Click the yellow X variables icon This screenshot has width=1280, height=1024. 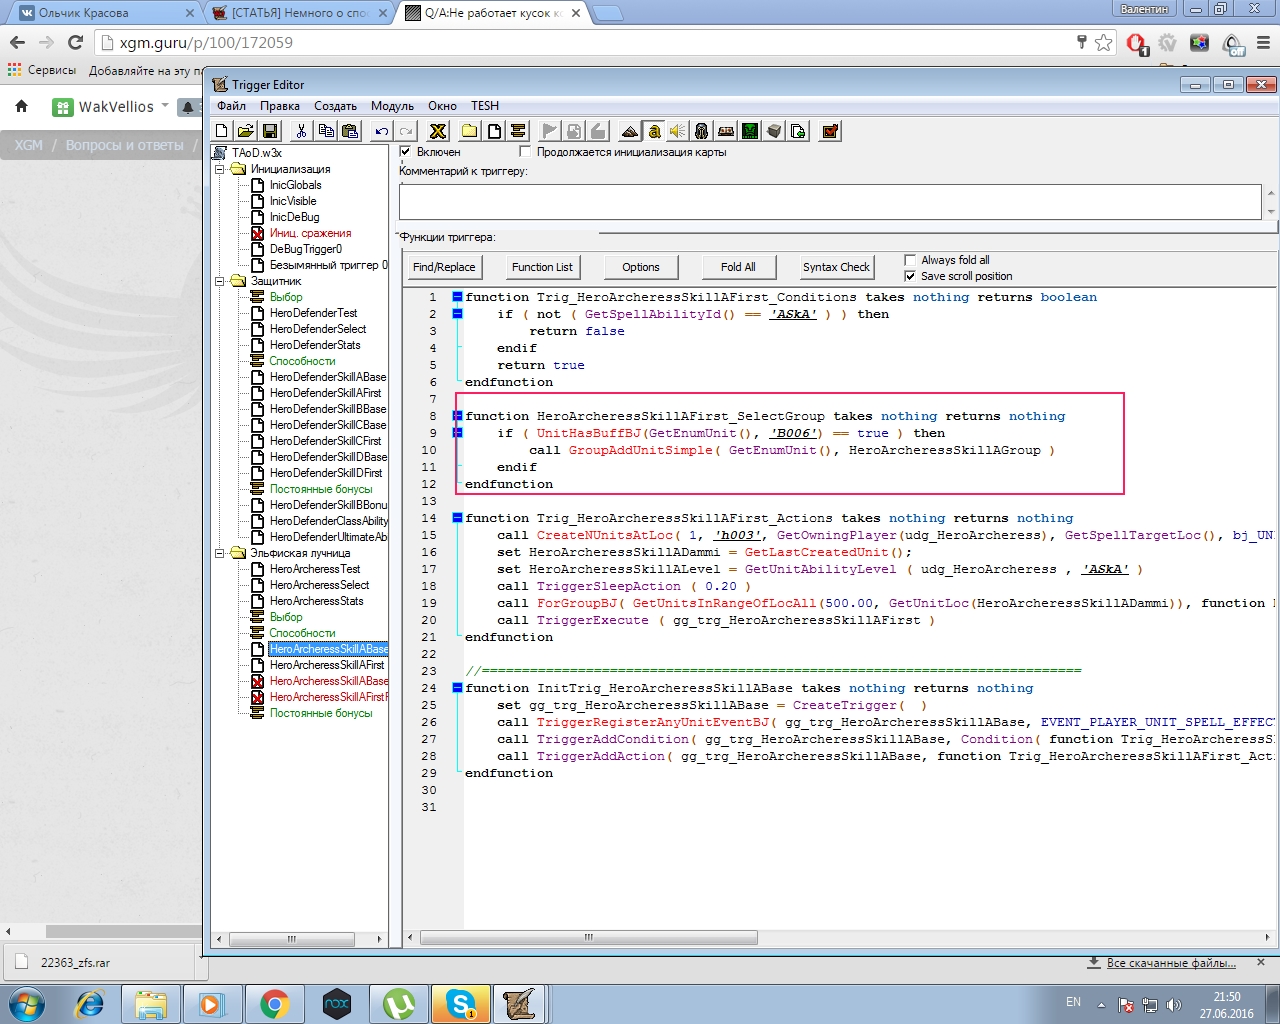pyautogui.click(x=437, y=131)
